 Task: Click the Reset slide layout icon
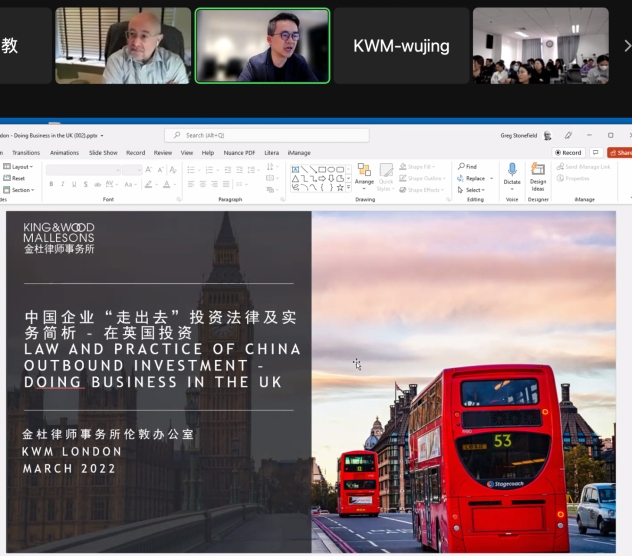click(7, 178)
